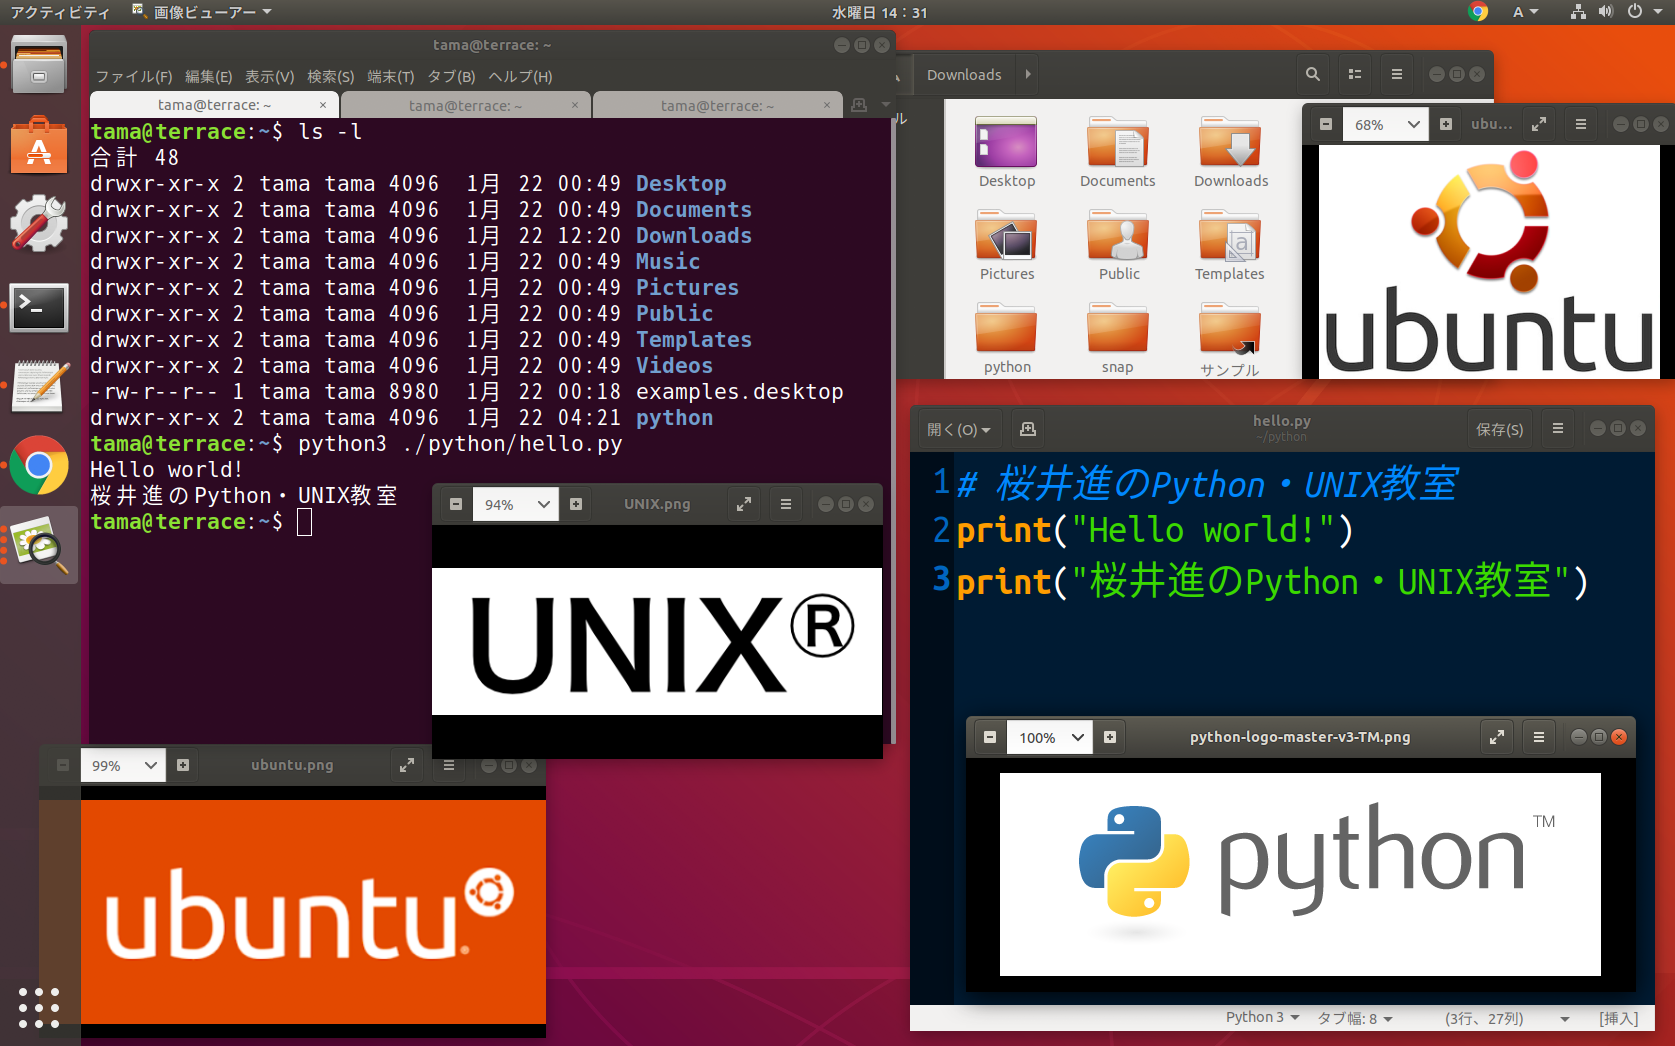Launch Ubuntu Software from the dock

pyautogui.click(x=39, y=145)
